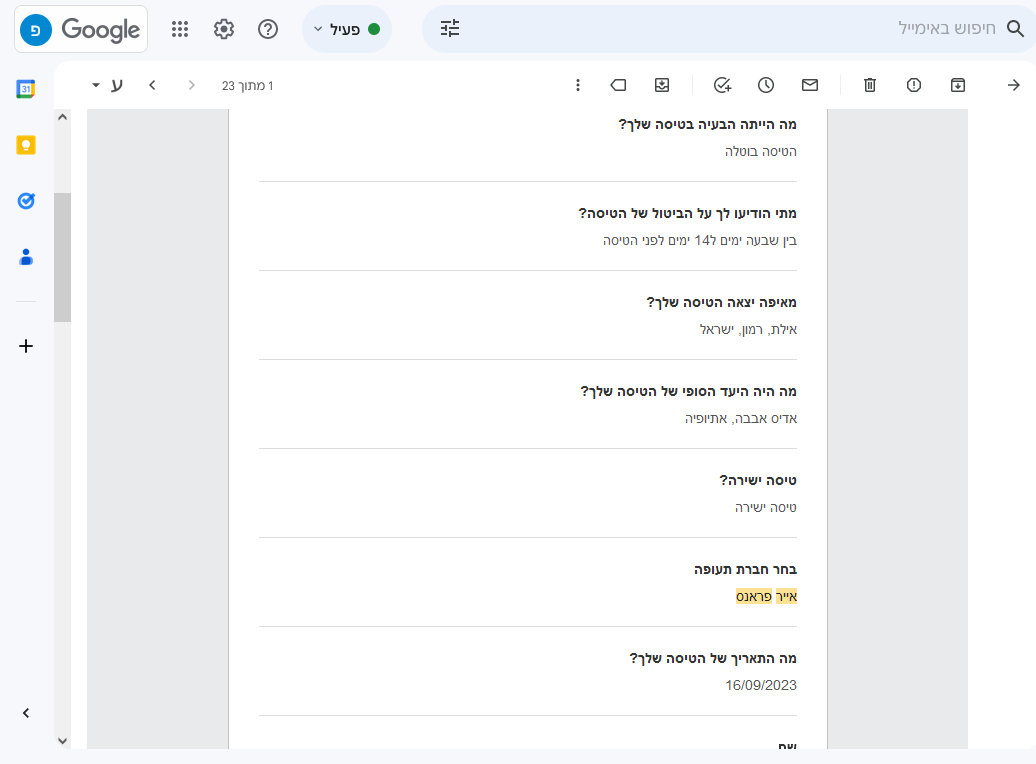Delete this email with trash icon
The height and width of the screenshot is (764, 1036).
point(870,85)
